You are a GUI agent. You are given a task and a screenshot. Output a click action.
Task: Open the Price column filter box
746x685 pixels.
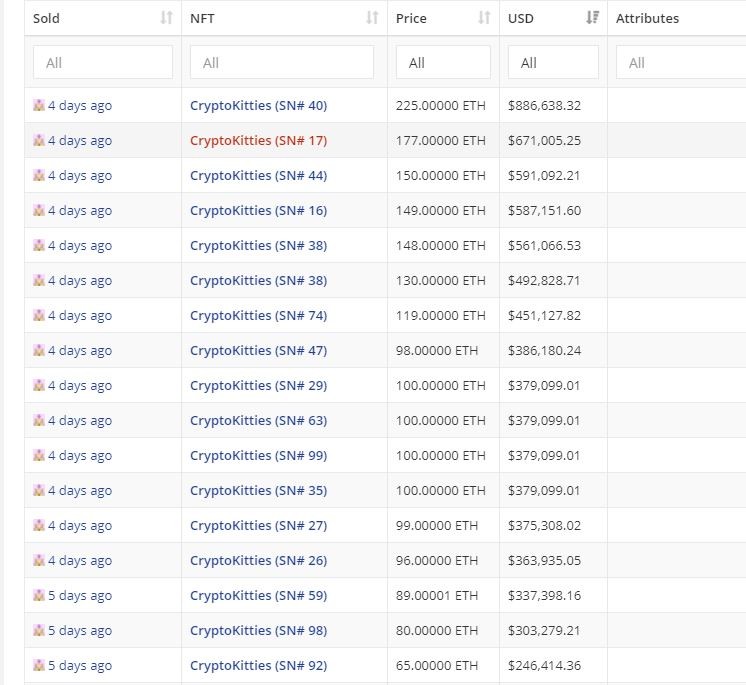443,62
